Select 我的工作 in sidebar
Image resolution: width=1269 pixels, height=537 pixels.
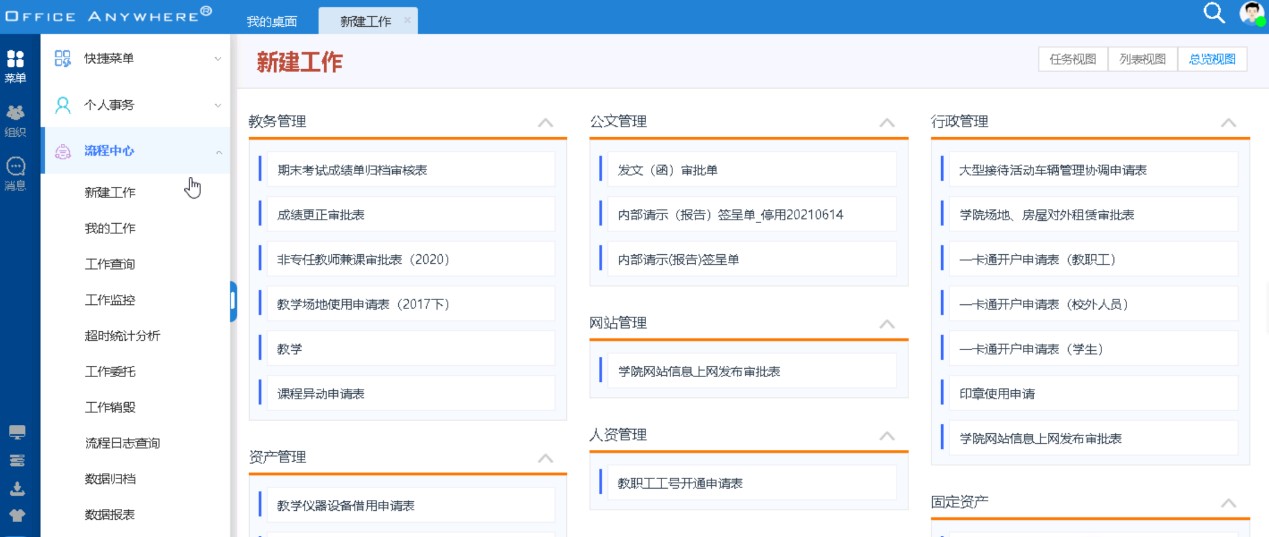(x=110, y=228)
